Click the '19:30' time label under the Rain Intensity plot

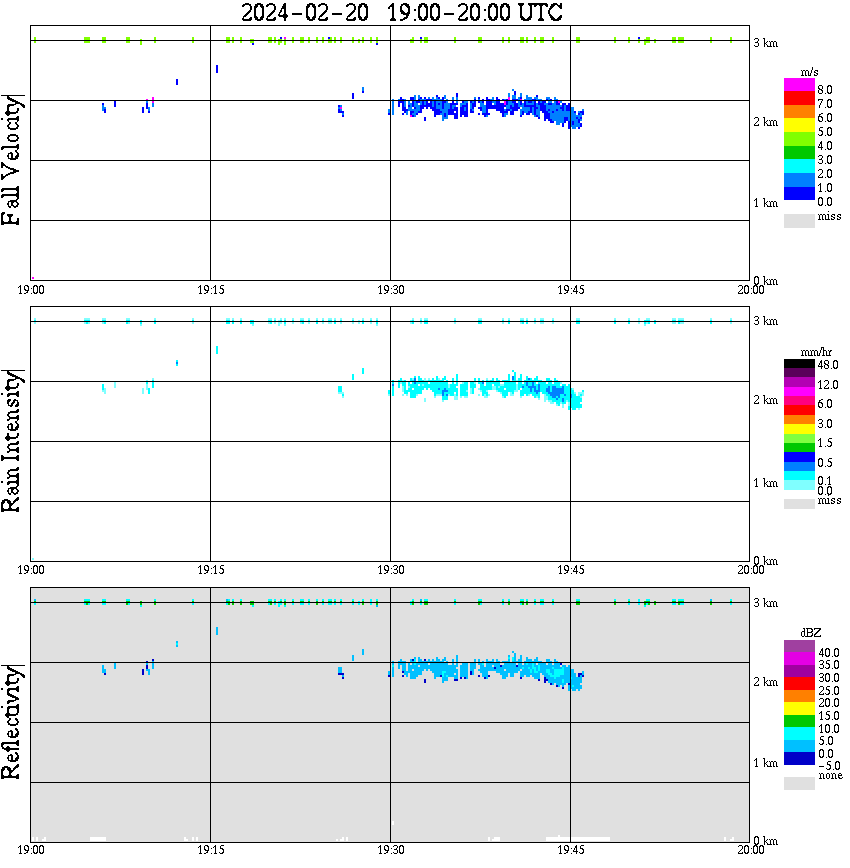391,570
